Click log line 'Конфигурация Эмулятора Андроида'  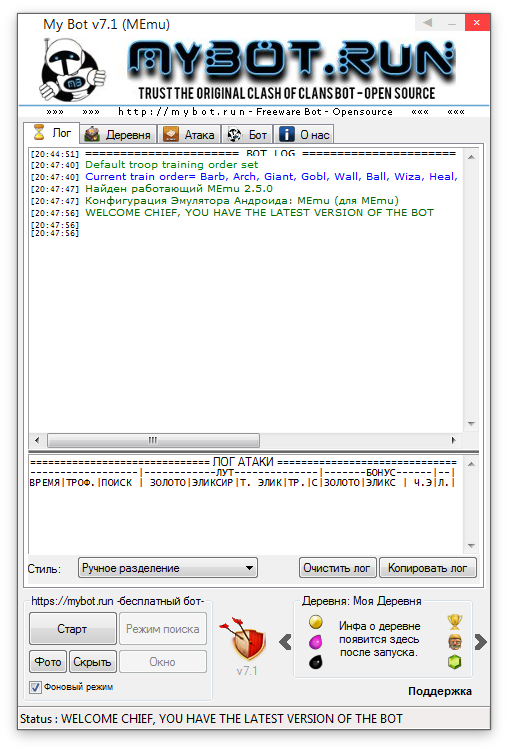242,201
